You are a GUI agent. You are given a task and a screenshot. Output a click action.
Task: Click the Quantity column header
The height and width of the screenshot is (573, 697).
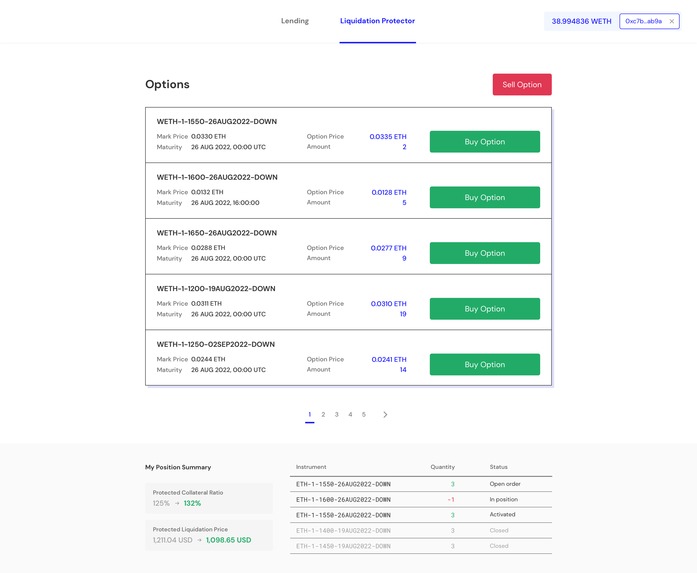tap(442, 467)
